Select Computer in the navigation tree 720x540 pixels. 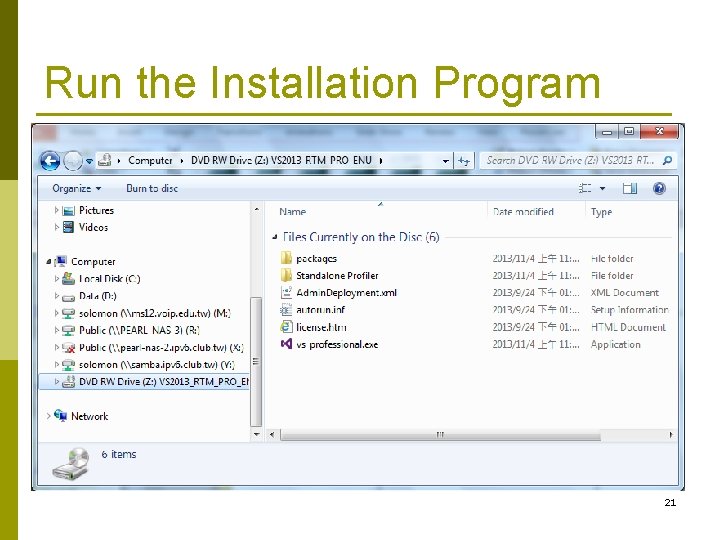tap(93, 262)
